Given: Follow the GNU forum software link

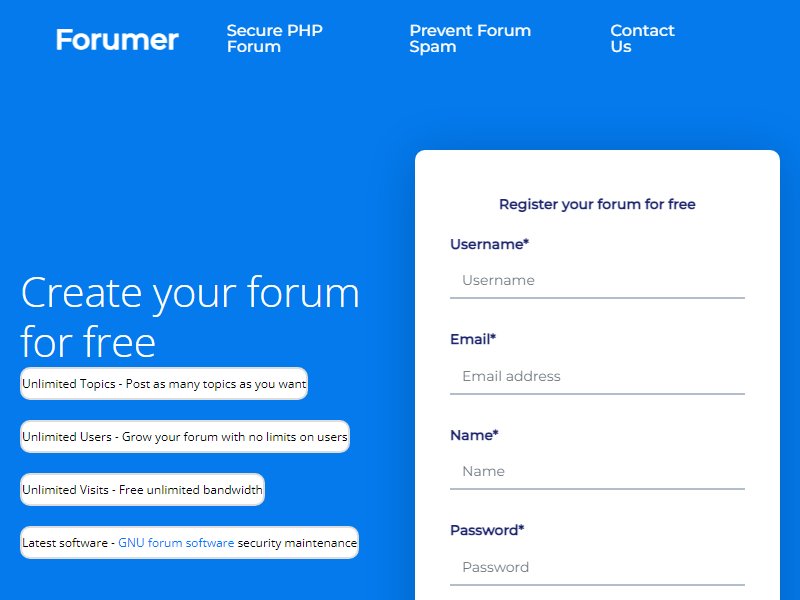Looking at the screenshot, I should [x=176, y=543].
